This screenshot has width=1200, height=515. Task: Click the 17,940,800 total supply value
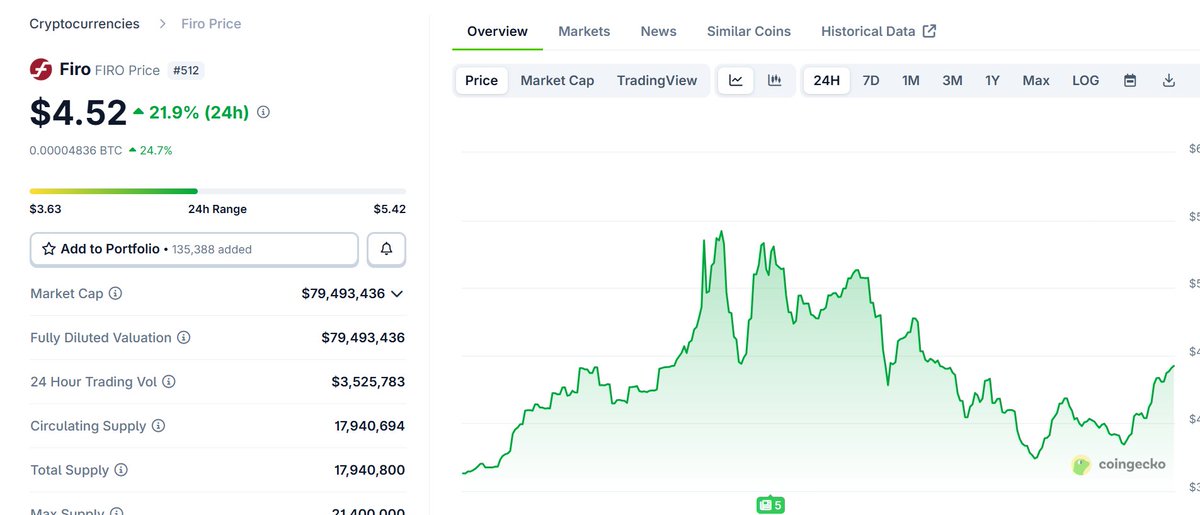click(370, 470)
